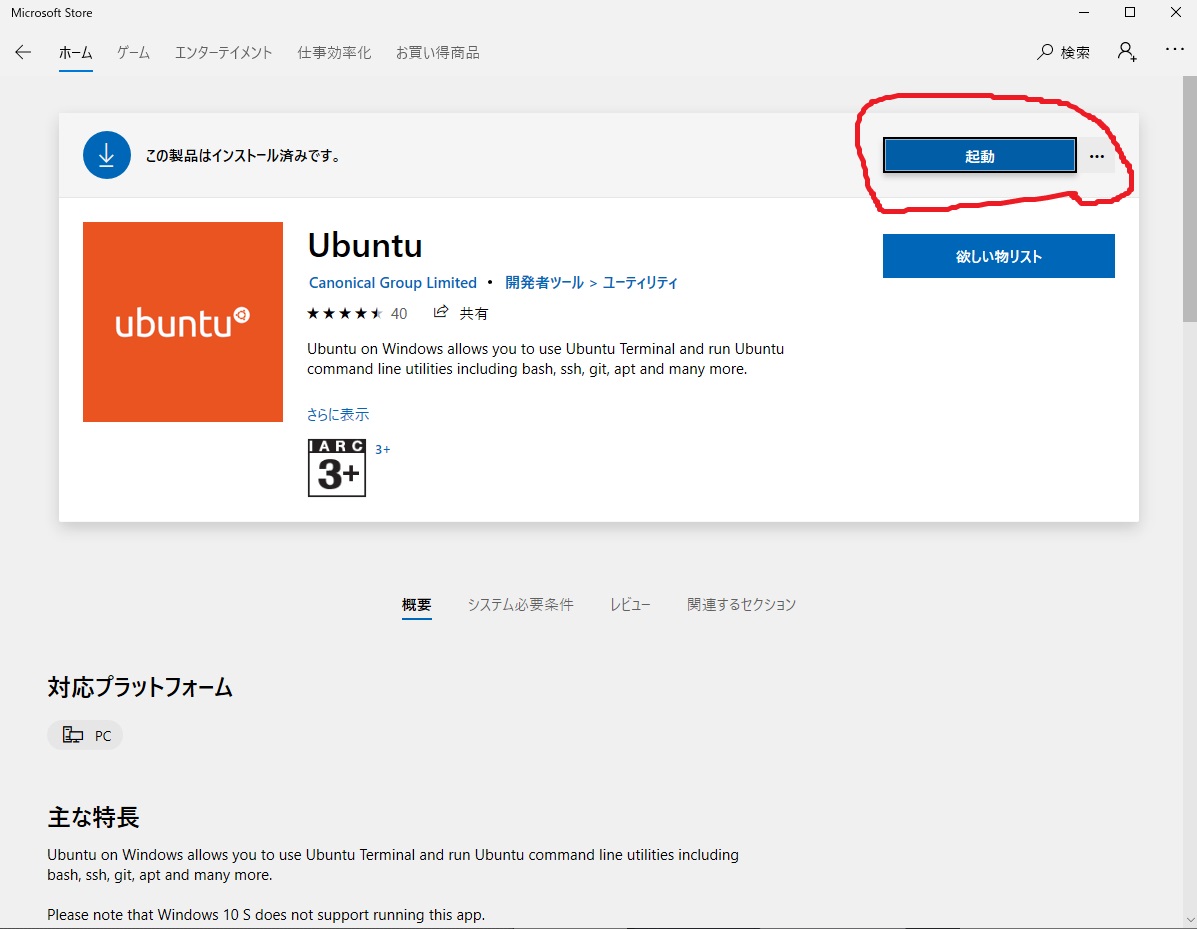Open the ユーティリティ subcategory link
The image size is (1197, 929).
click(640, 282)
